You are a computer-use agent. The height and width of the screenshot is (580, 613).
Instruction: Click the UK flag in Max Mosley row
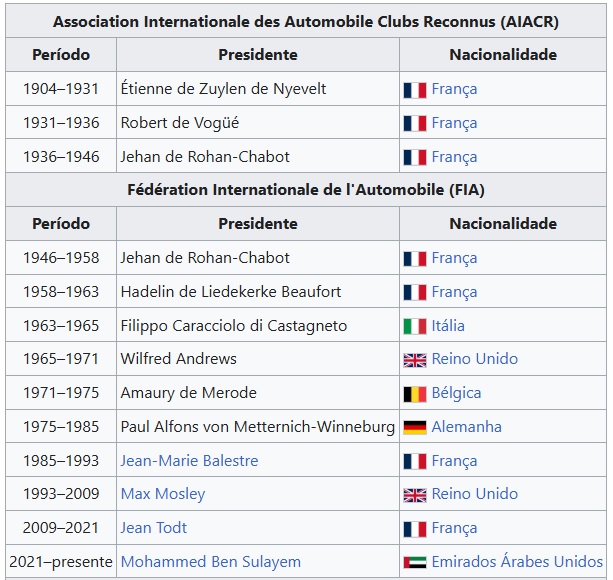point(414,495)
